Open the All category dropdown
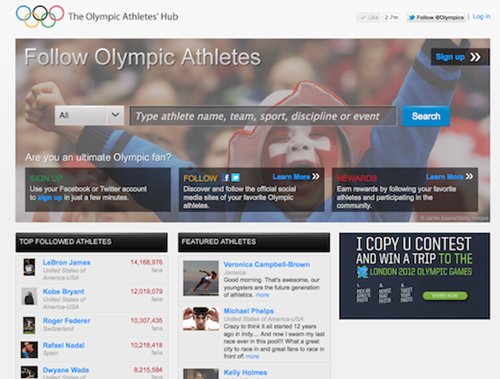Image resolution: width=500 pixels, height=379 pixels. [x=89, y=115]
